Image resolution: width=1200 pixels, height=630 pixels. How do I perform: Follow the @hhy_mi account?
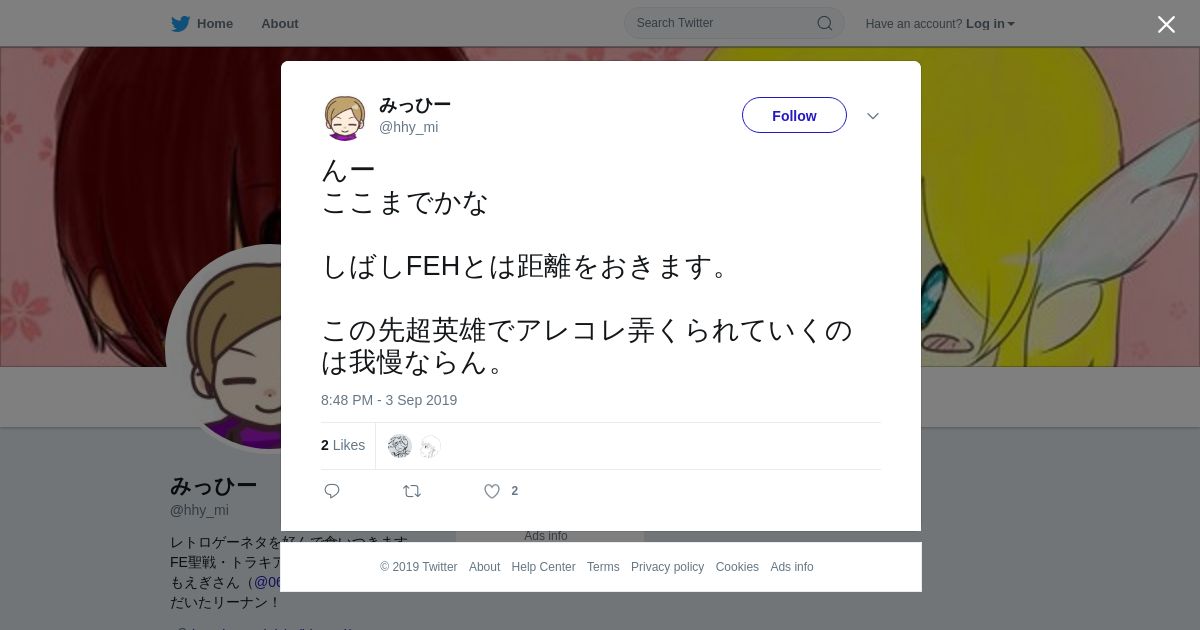(794, 115)
